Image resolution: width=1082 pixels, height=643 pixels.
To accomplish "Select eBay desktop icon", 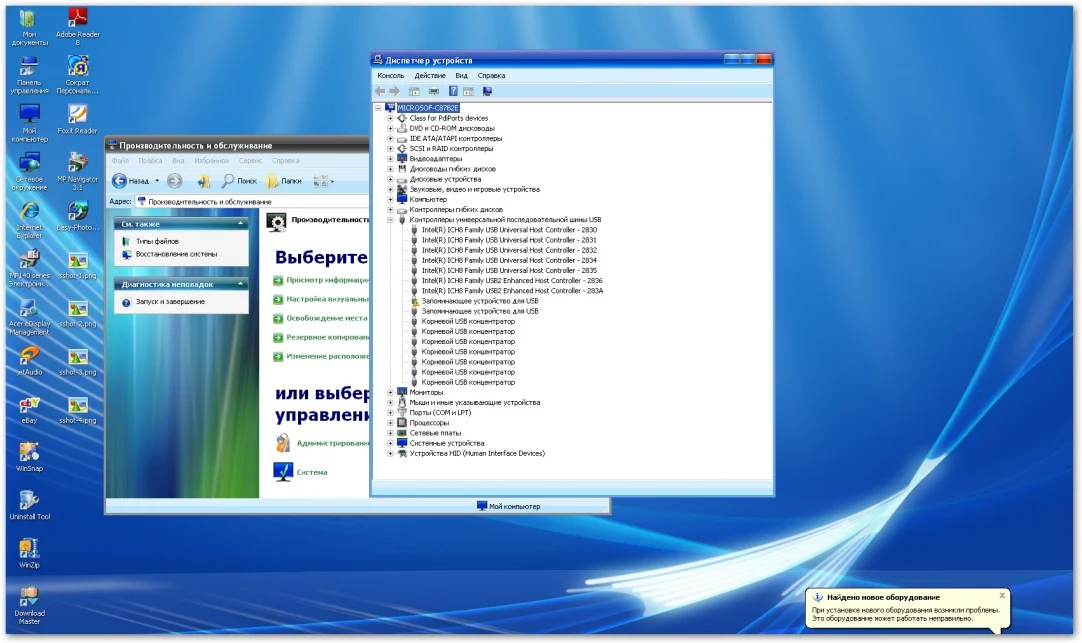I will click(x=29, y=409).
